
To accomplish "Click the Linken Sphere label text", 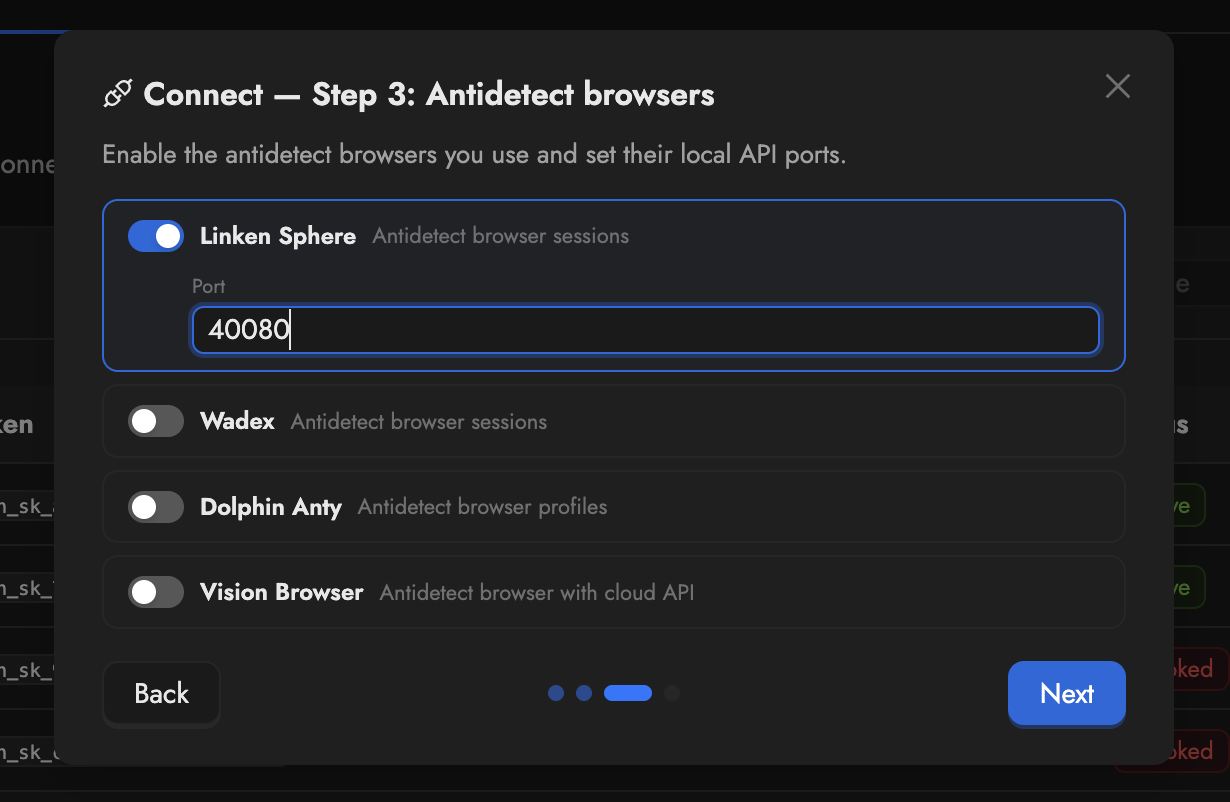I will 278,236.
